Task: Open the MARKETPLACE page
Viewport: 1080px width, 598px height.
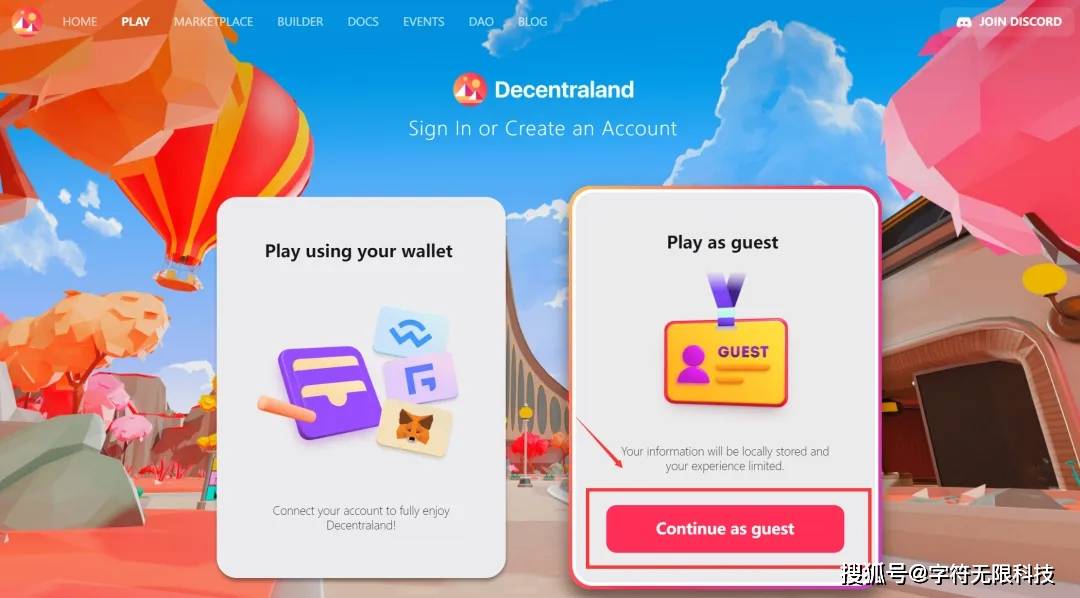Action: click(214, 21)
